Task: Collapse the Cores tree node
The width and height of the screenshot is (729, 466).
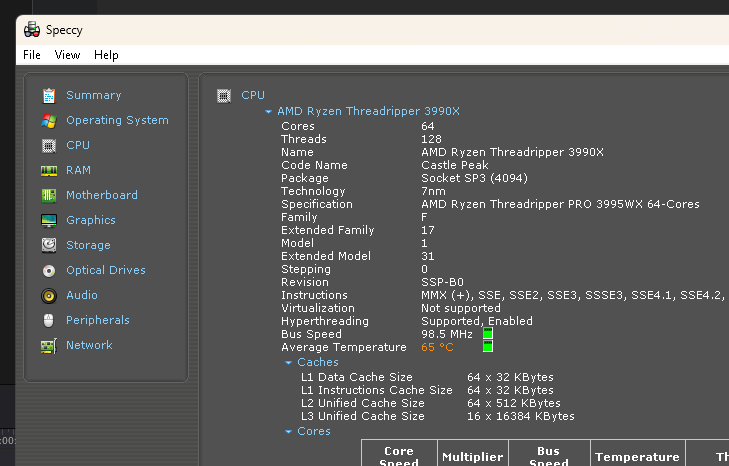Action: (x=288, y=432)
